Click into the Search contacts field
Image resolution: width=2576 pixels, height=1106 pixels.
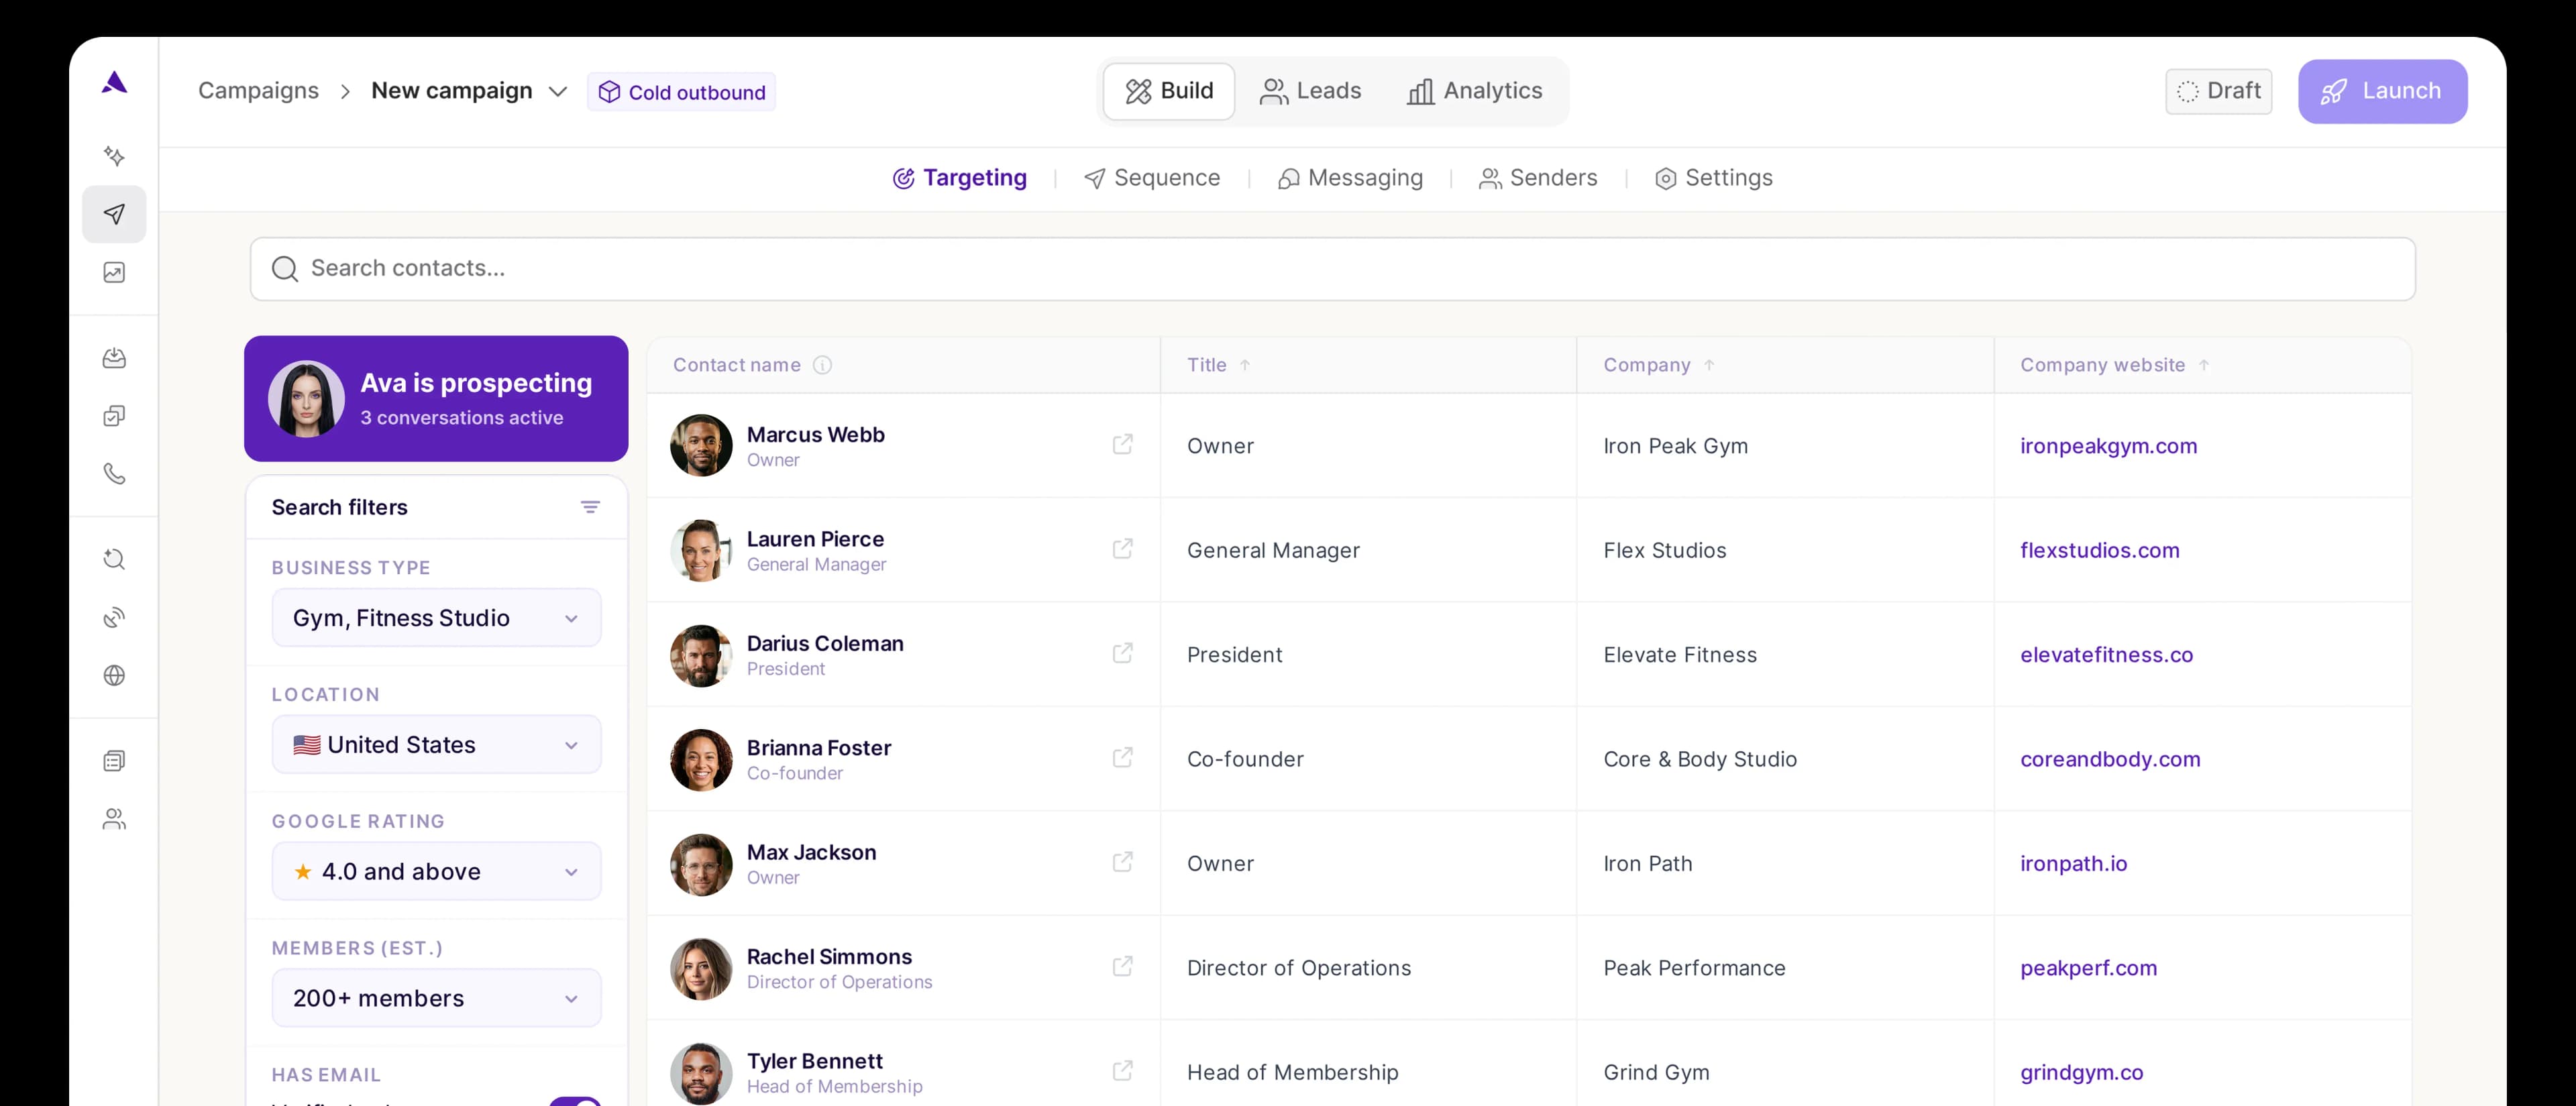point(1332,268)
